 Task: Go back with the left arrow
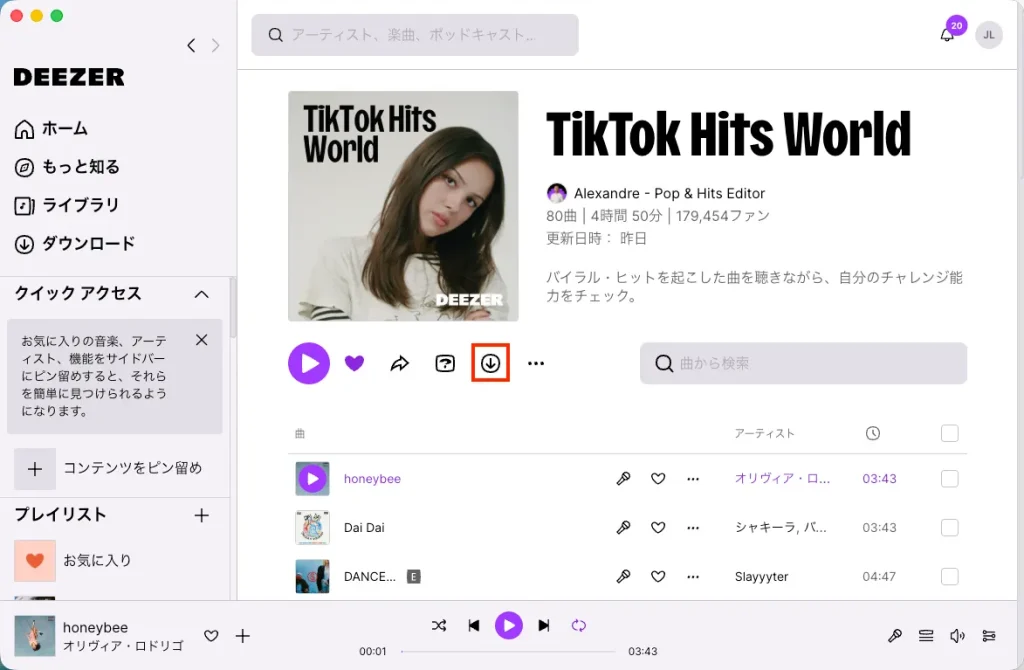tap(191, 46)
